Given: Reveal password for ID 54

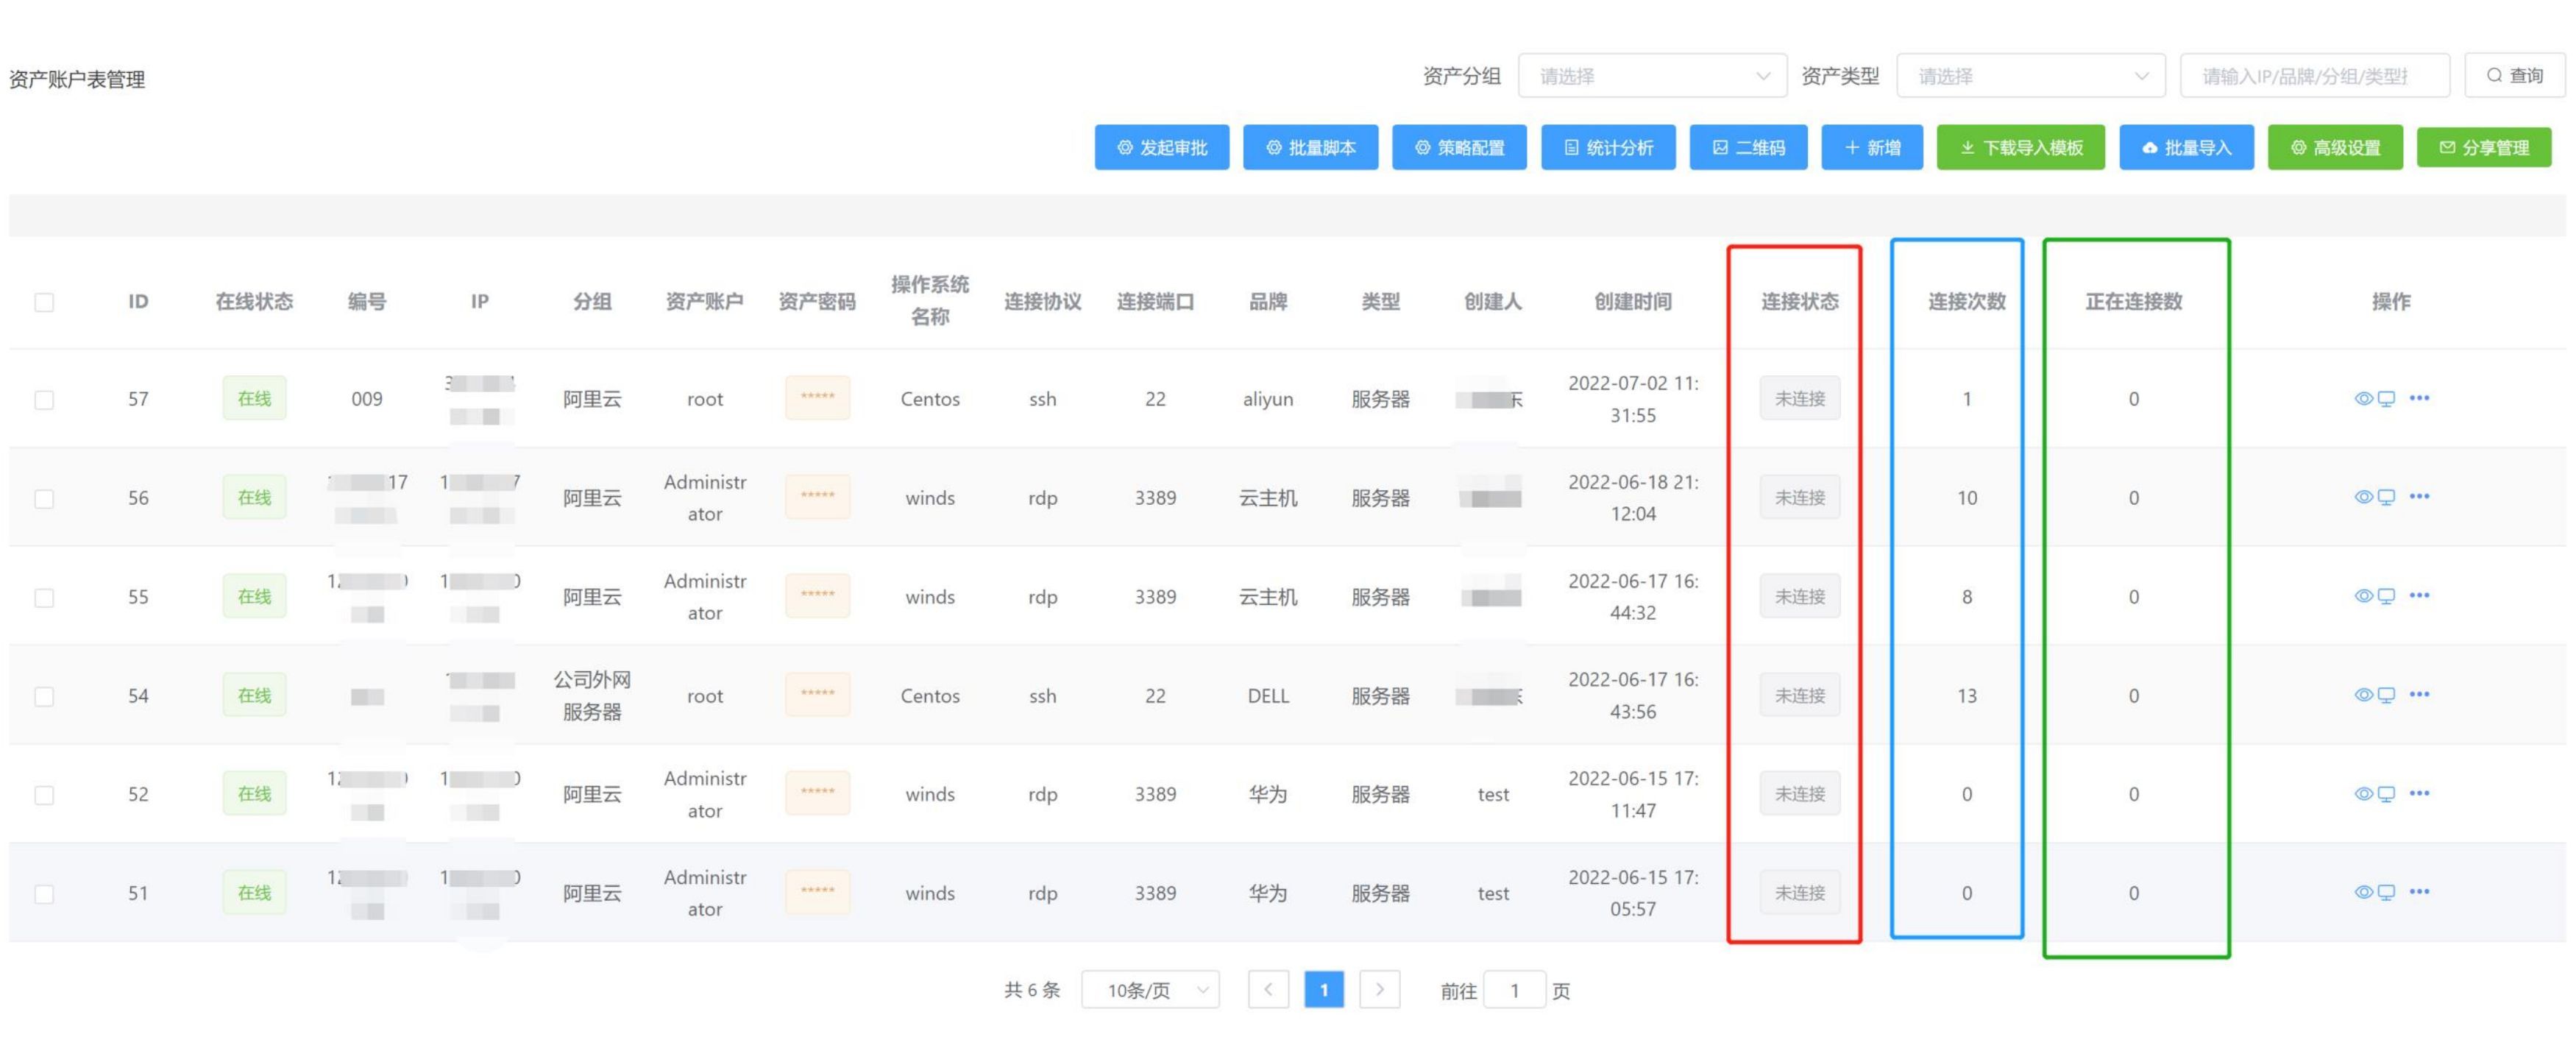Looking at the screenshot, I should (x=817, y=695).
